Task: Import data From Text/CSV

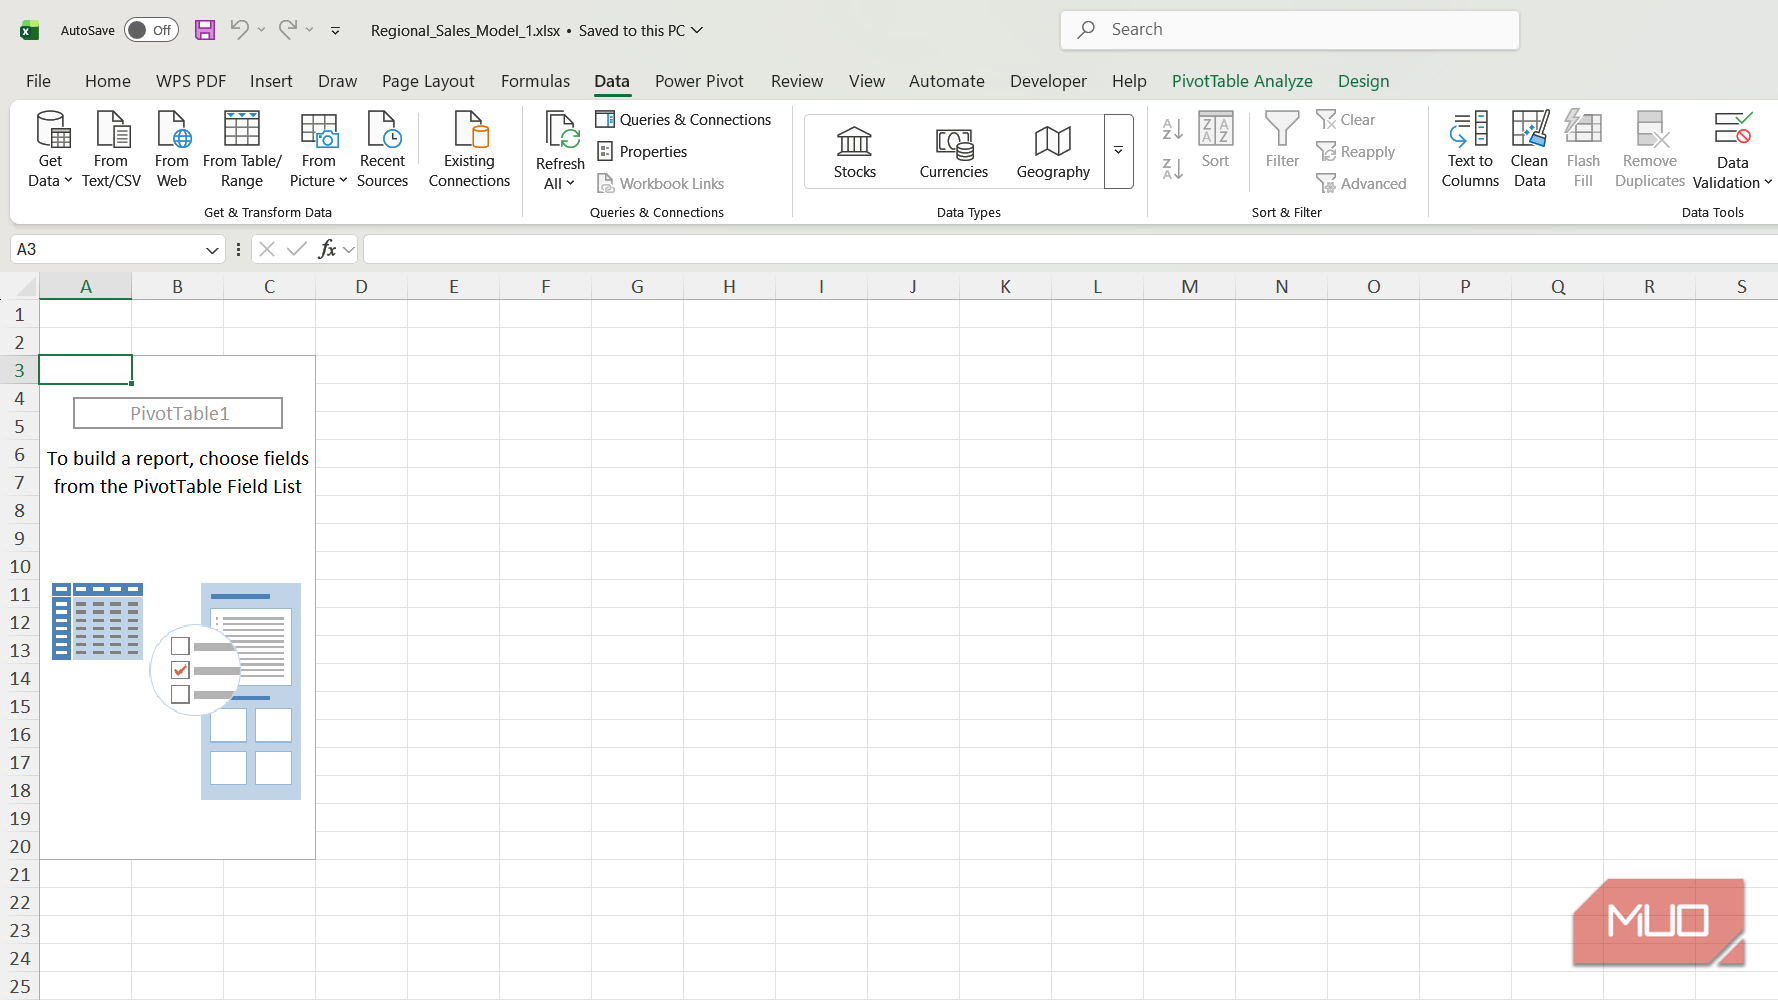Action: click(x=111, y=150)
